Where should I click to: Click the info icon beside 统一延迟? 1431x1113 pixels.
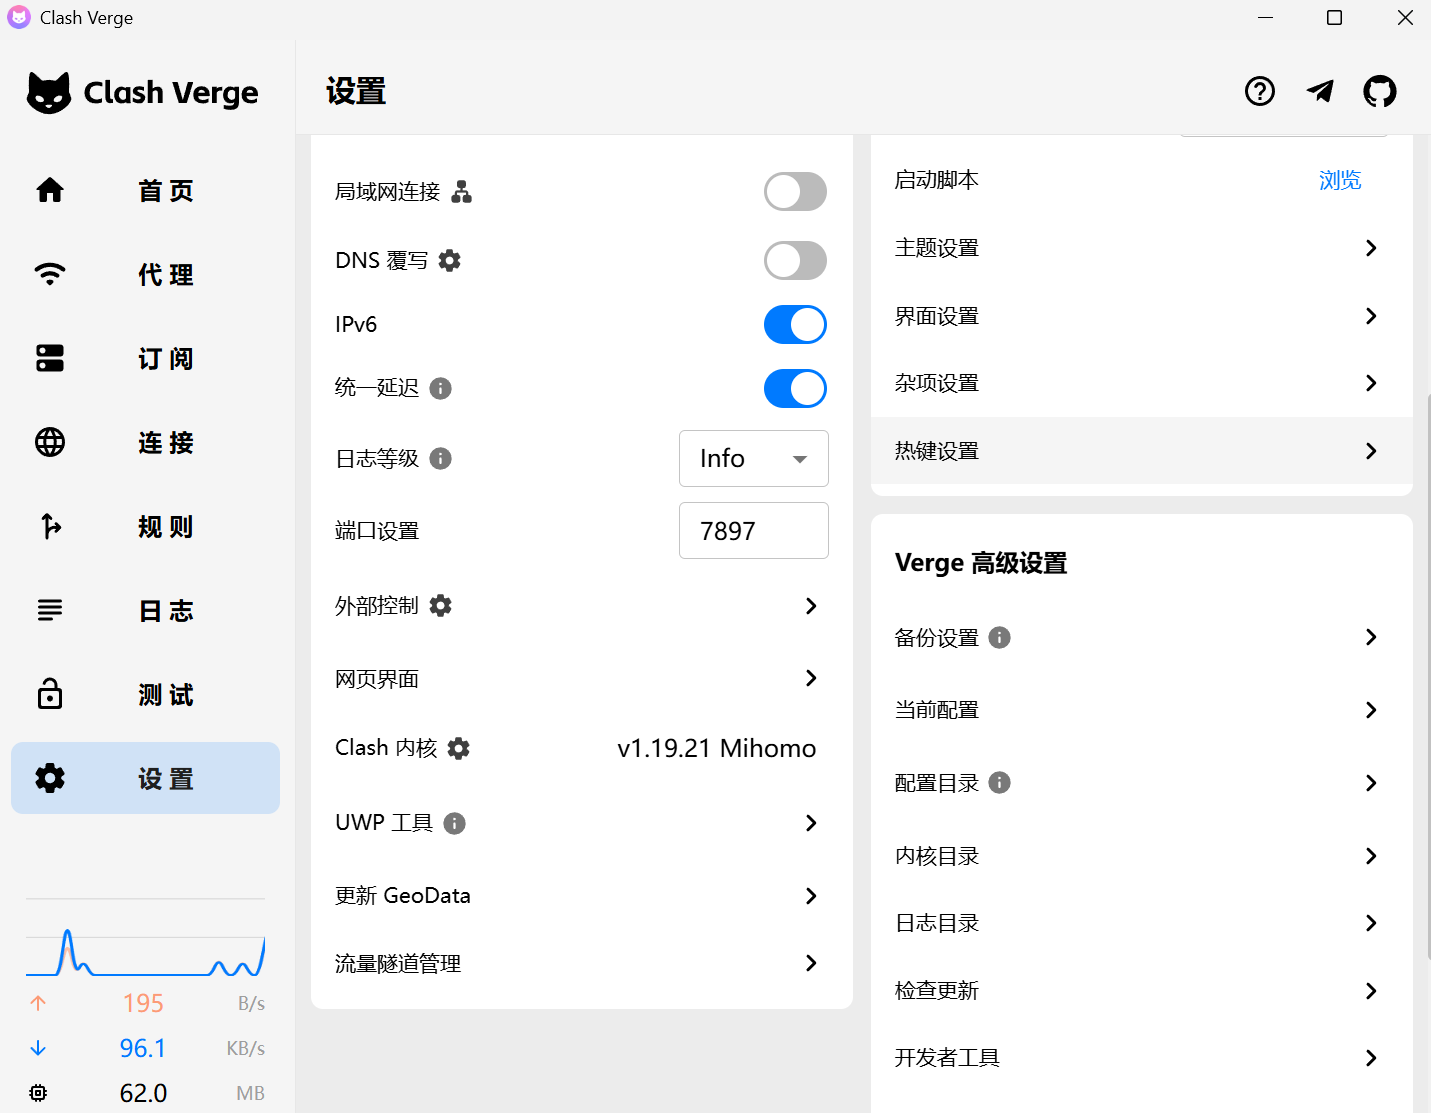(x=440, y=388)
